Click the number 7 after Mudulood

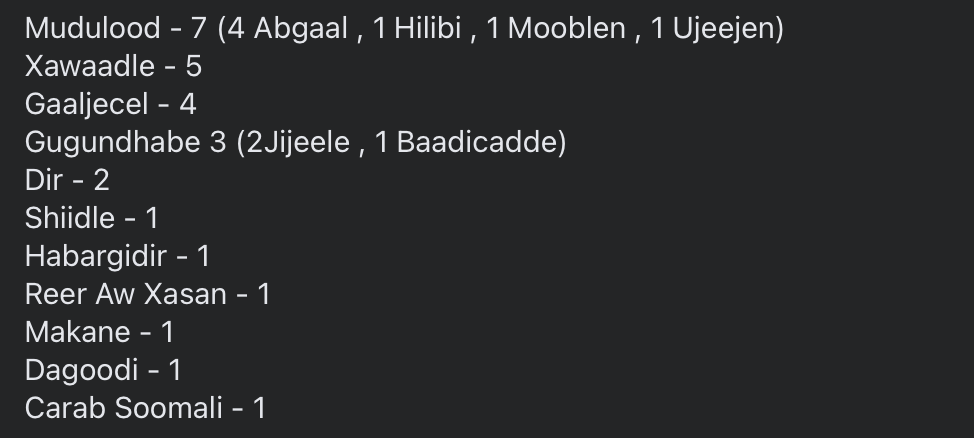click(198, 29)
